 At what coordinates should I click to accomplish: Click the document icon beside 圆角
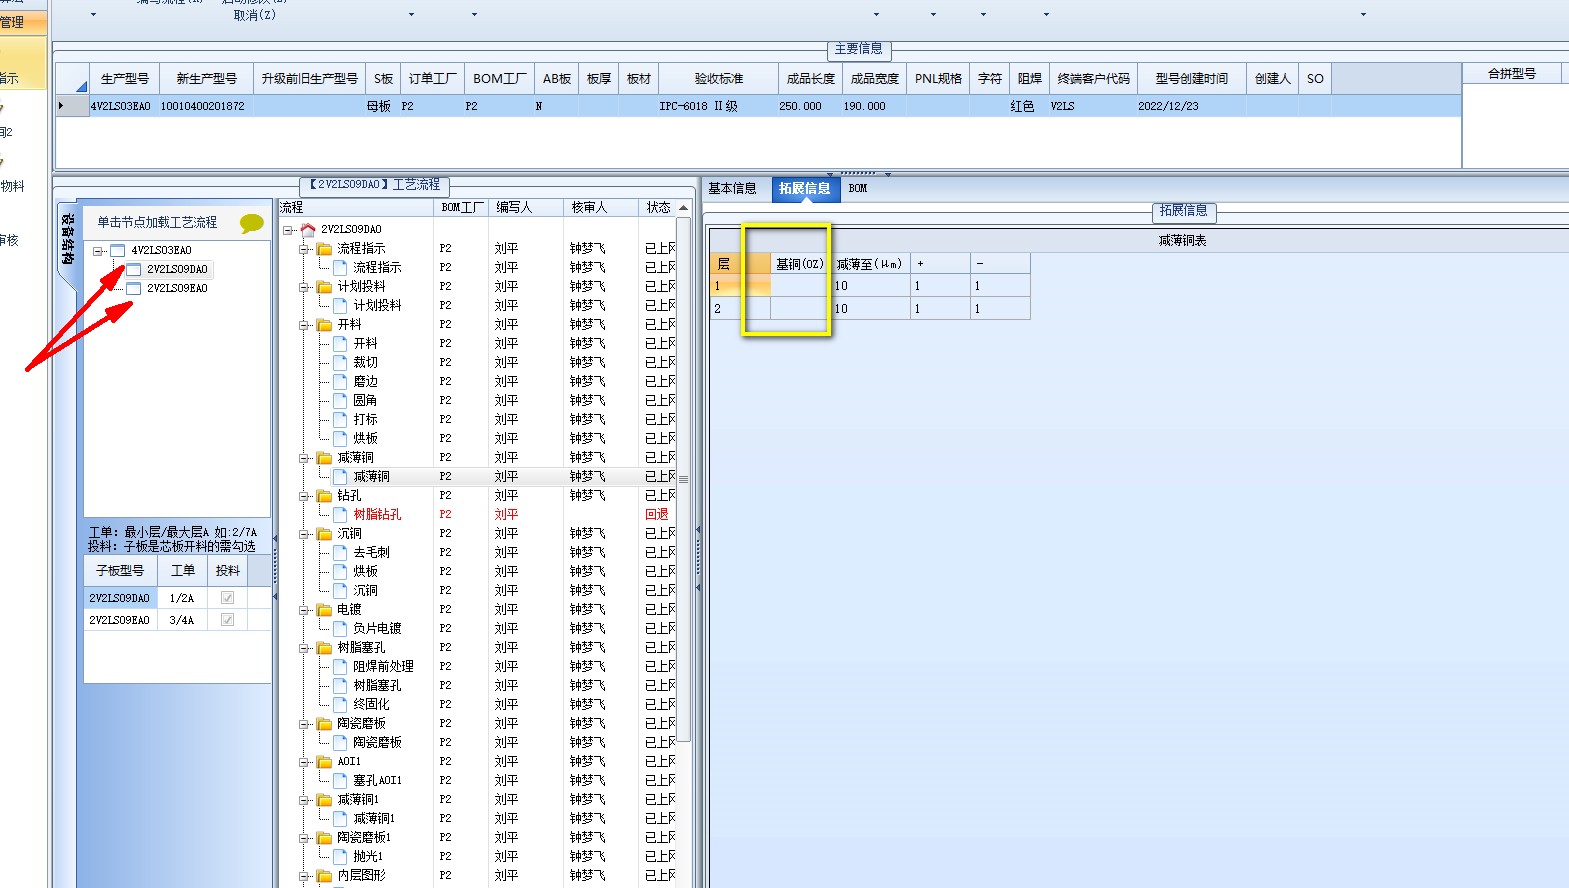point(340,400)
